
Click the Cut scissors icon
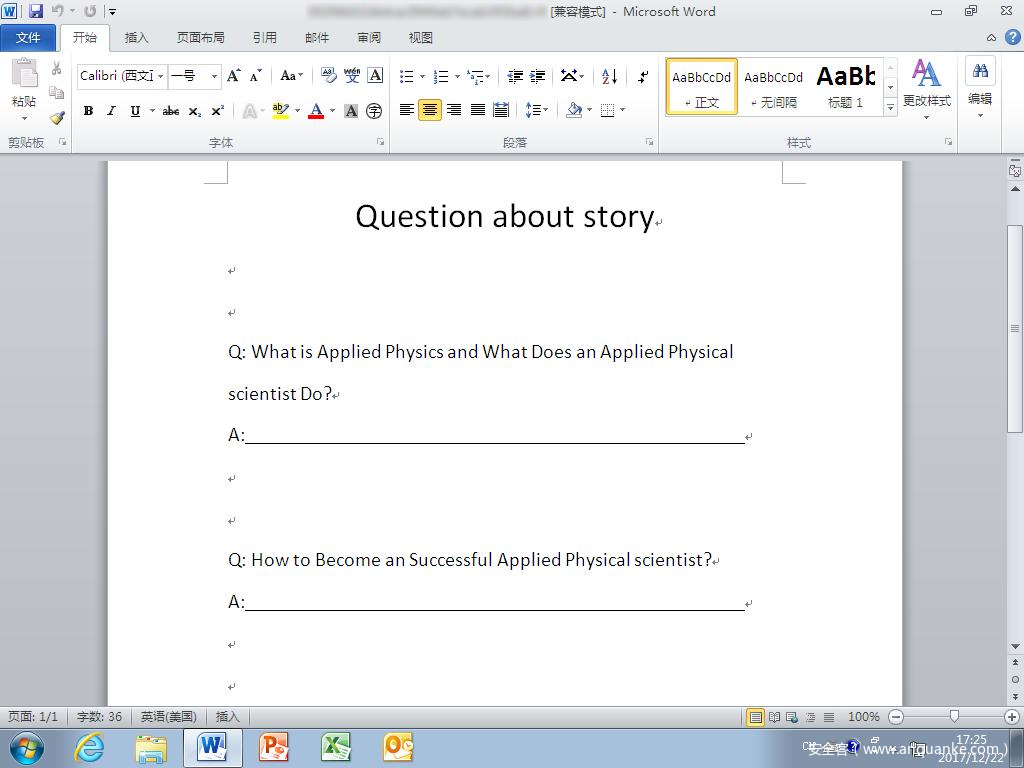tap(57, 69)
